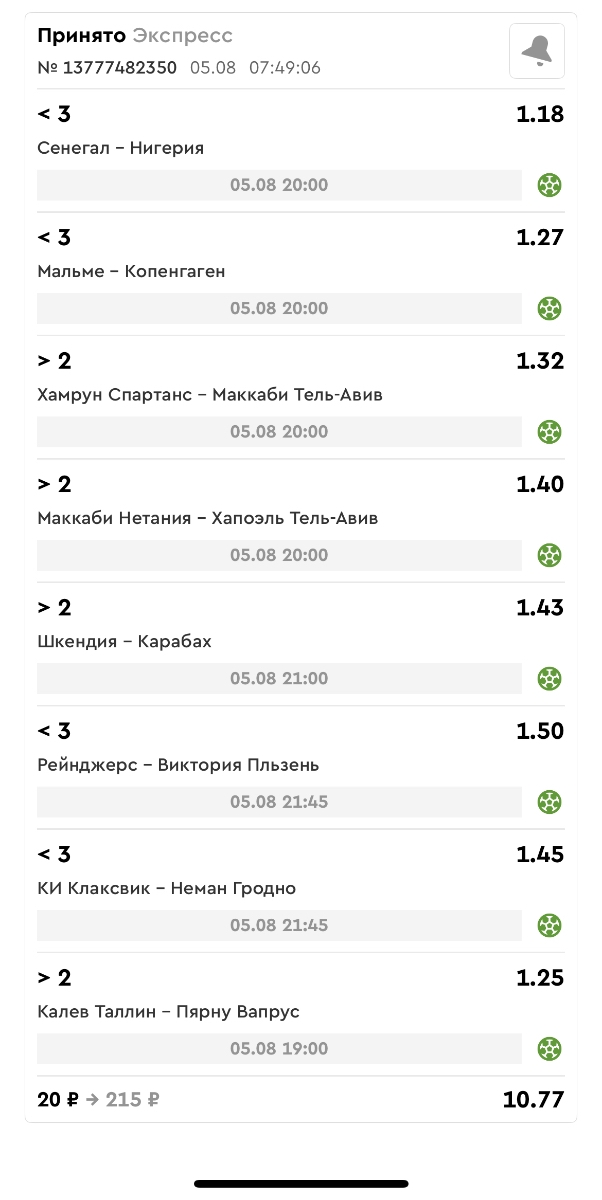
Task: Tap the 20 ₽ stake amount
Action: [58, 1100]
